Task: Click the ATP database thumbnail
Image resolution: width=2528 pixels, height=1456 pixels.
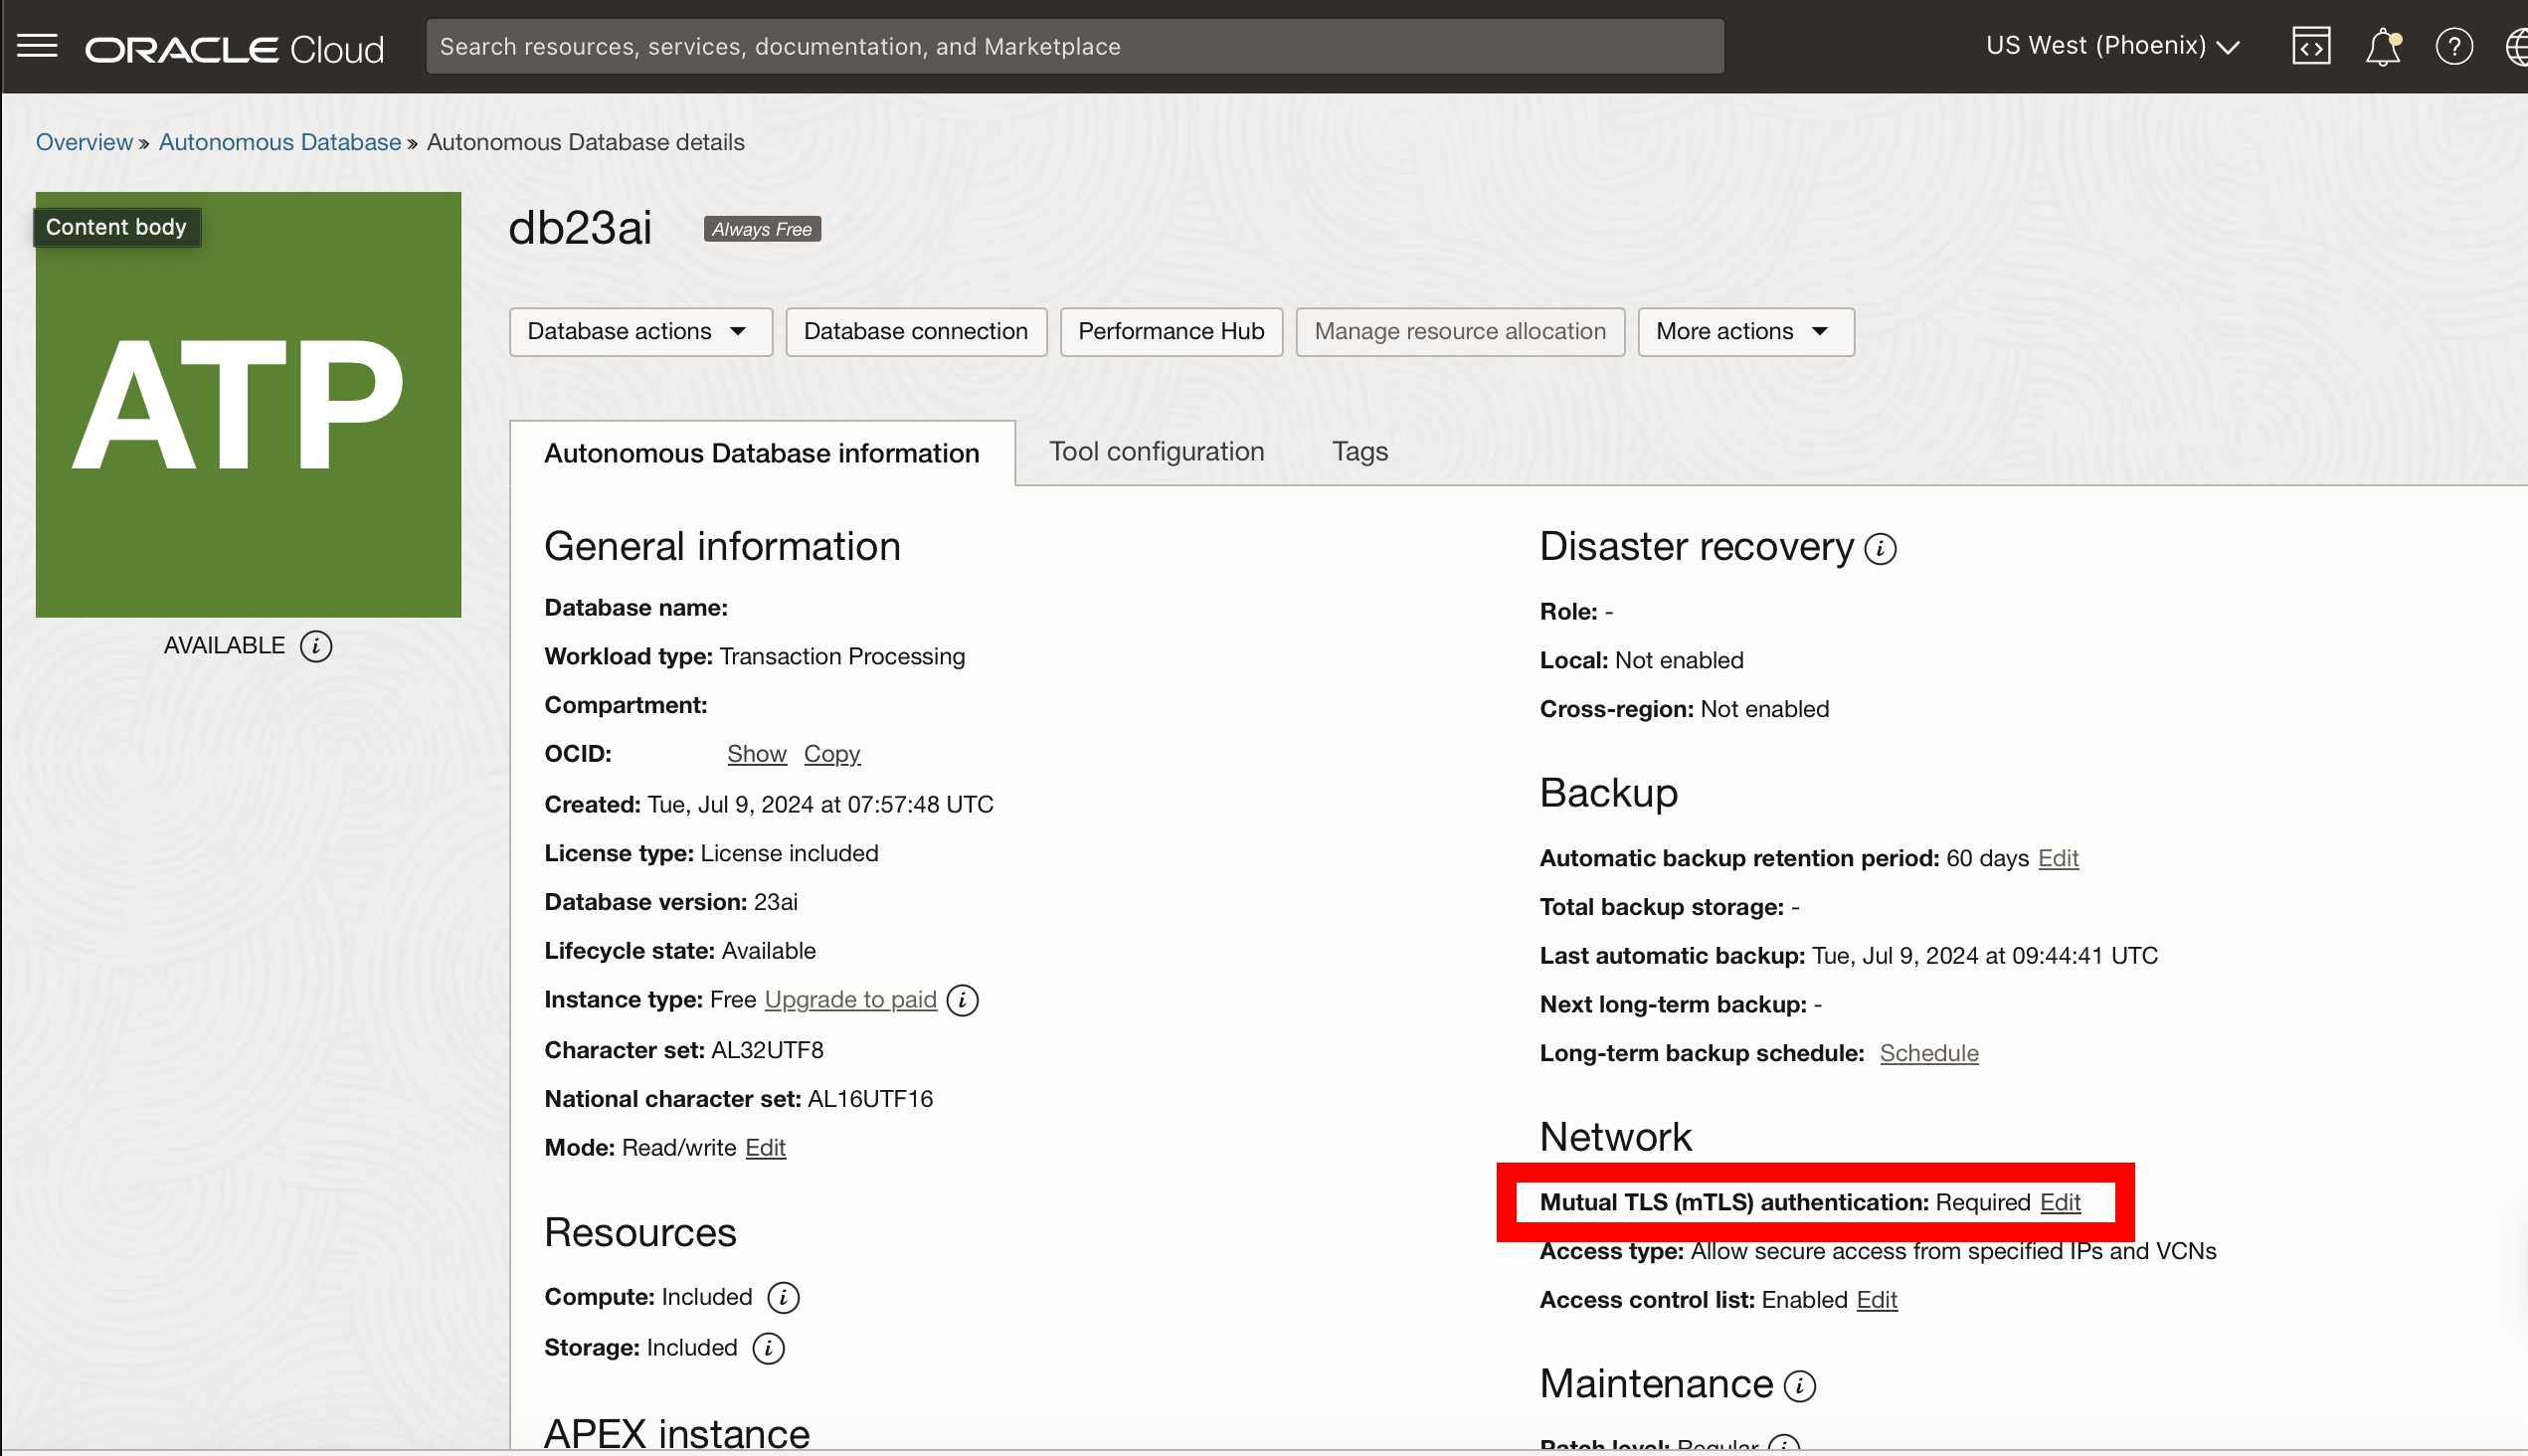Action: pyautogui.click(x=248, y=404)
